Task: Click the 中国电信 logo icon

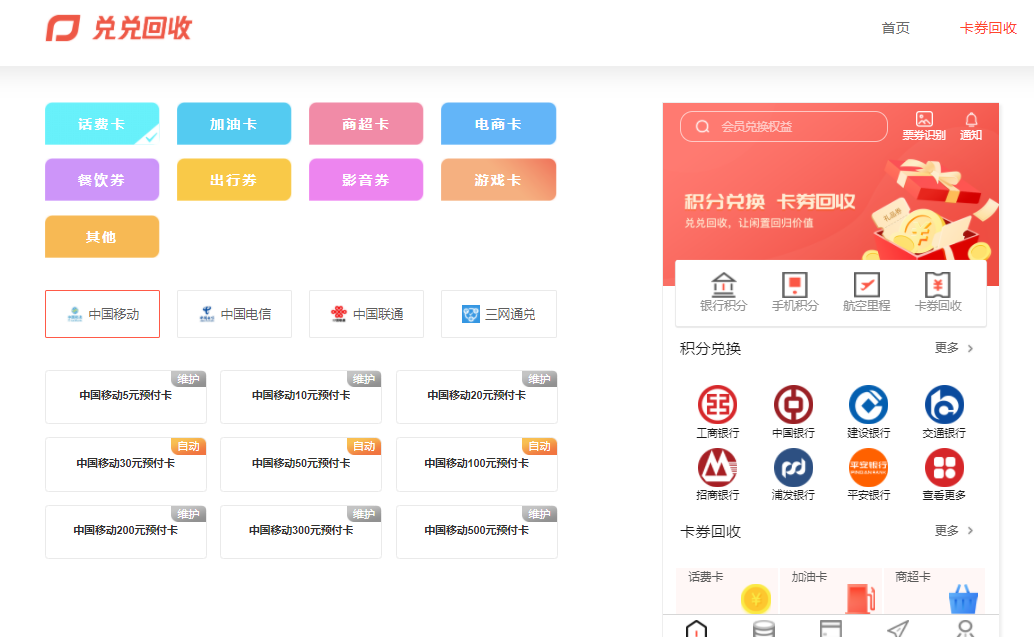Action: [207, 314]
